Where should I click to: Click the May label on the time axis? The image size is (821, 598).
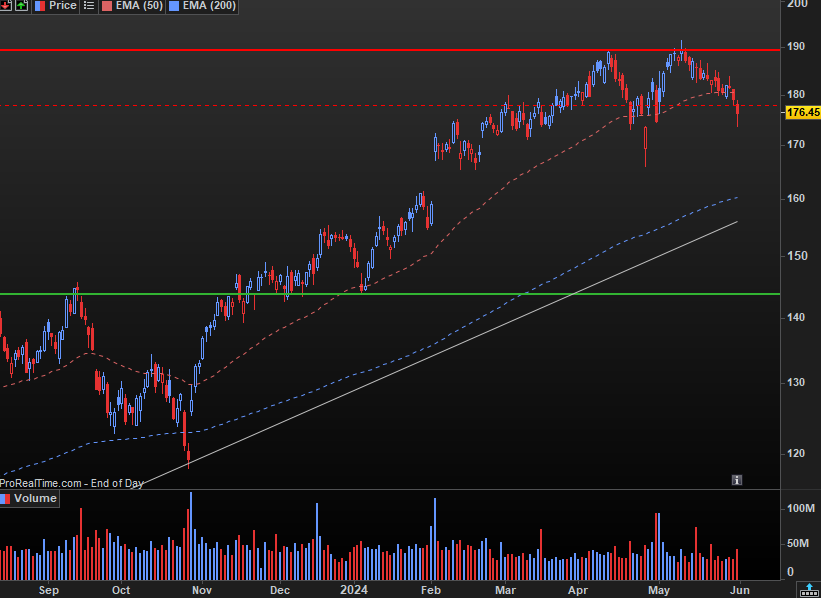click(659, 590)
